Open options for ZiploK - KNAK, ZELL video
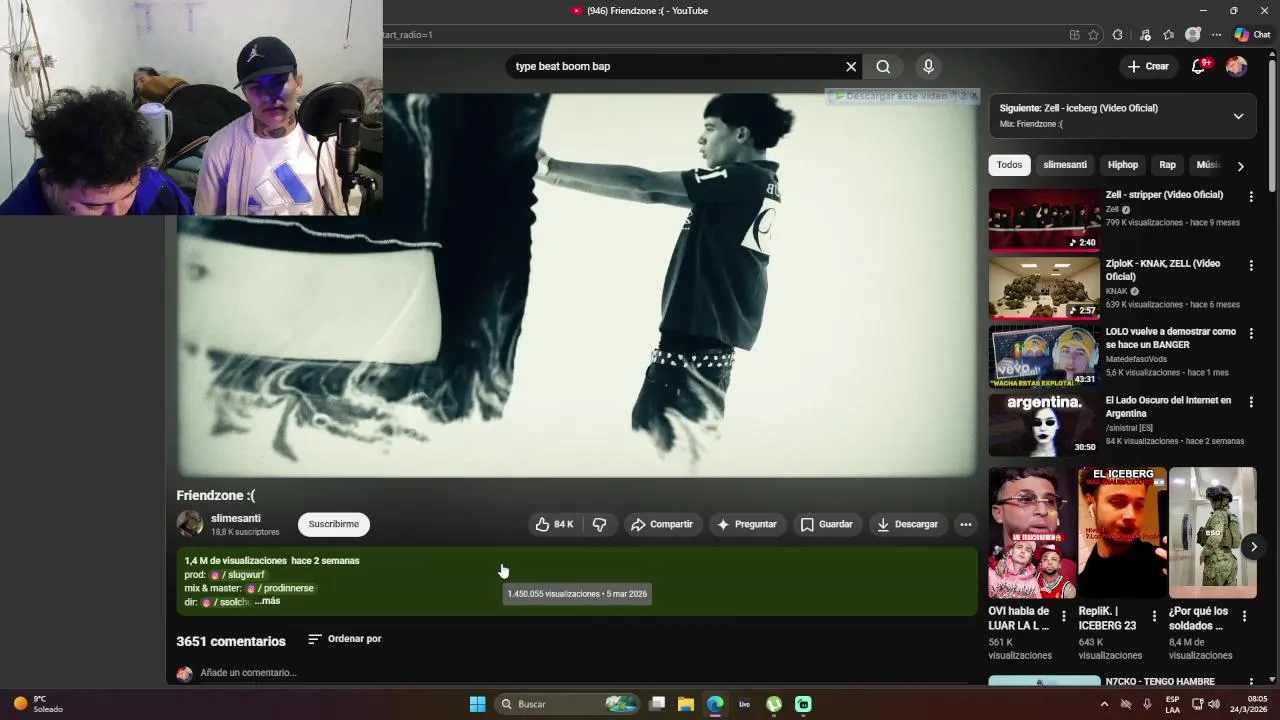 click(1250, 265)
